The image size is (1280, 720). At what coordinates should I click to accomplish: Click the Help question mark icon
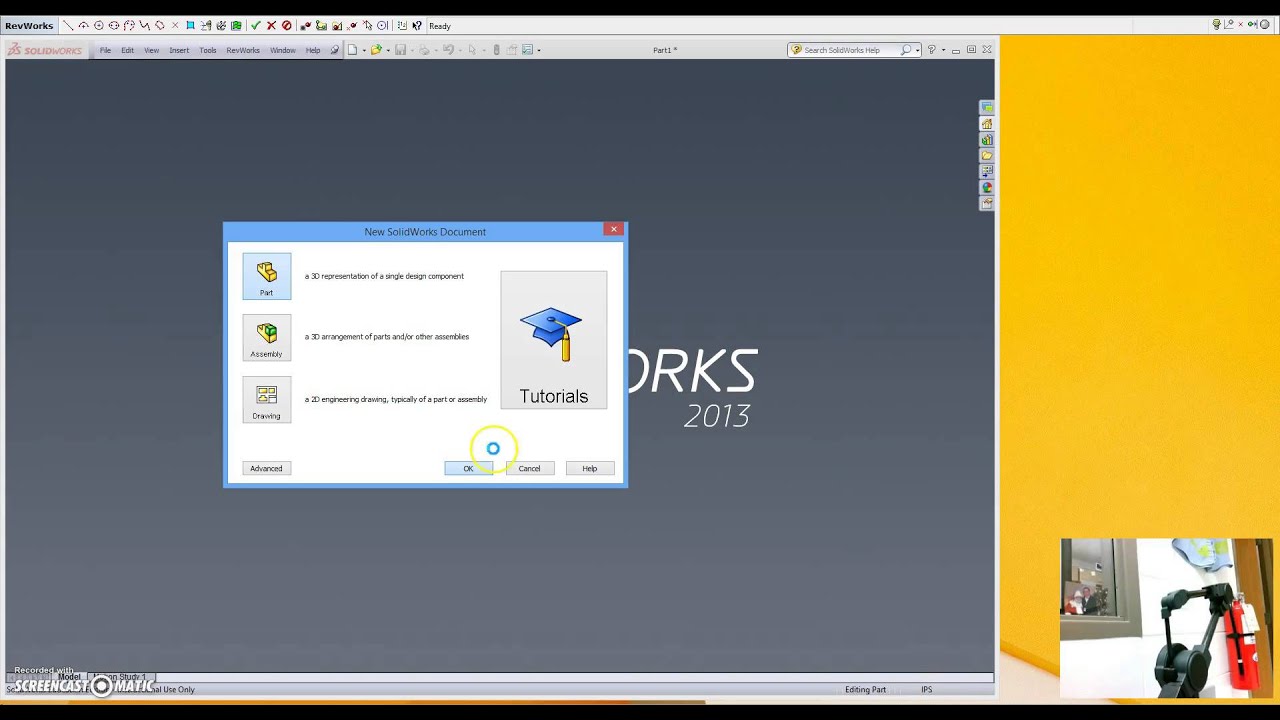point(931,50)
